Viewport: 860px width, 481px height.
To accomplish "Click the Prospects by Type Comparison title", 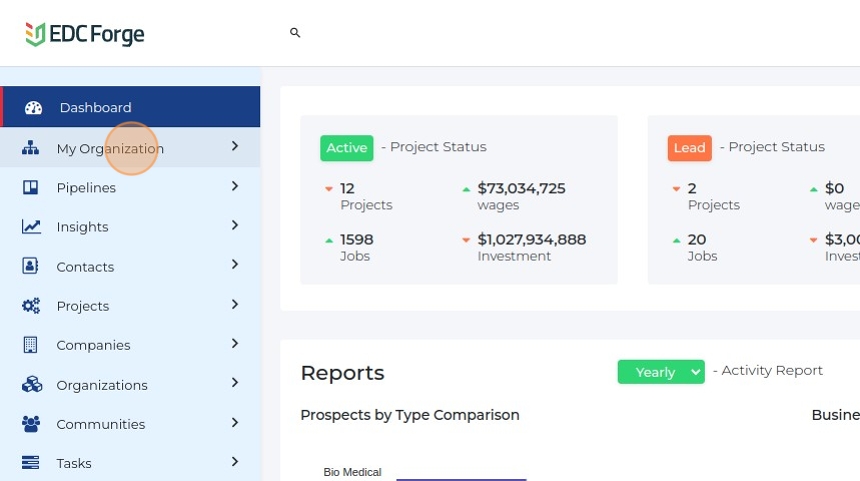I will click(x=410, y=415).
